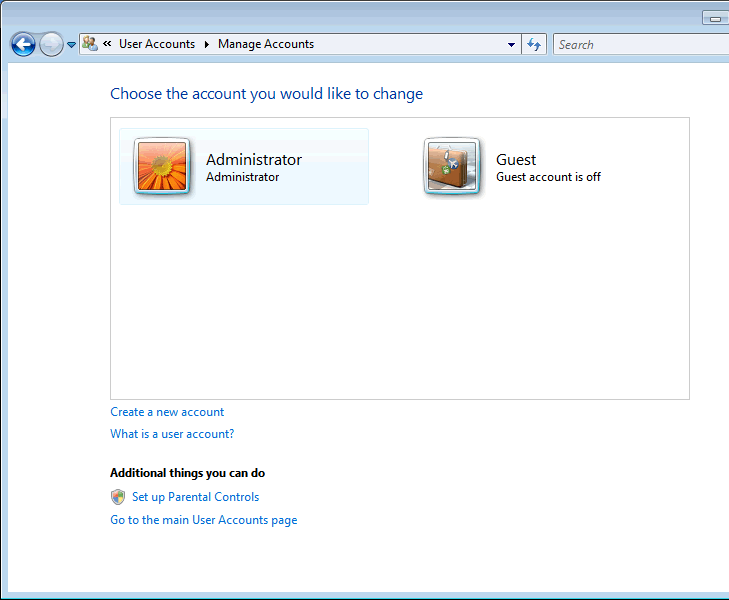Select the Administrator account name

tap(254, 160)
